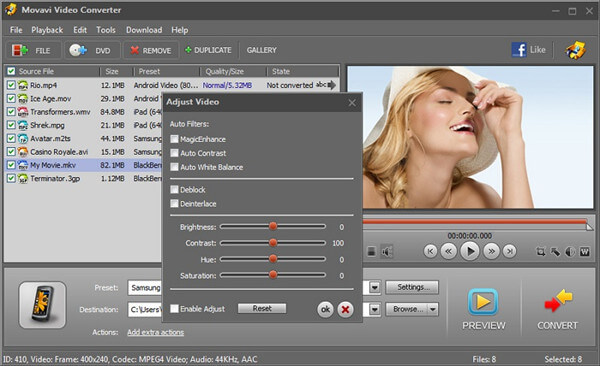Select the crop tool icon

540,252
